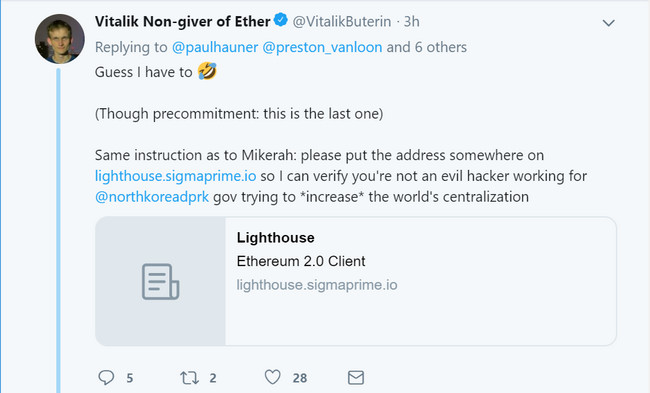Open the @preston_vanloon mention link
650x393 pixels.
pyautogui.click(x=322, y=47)
